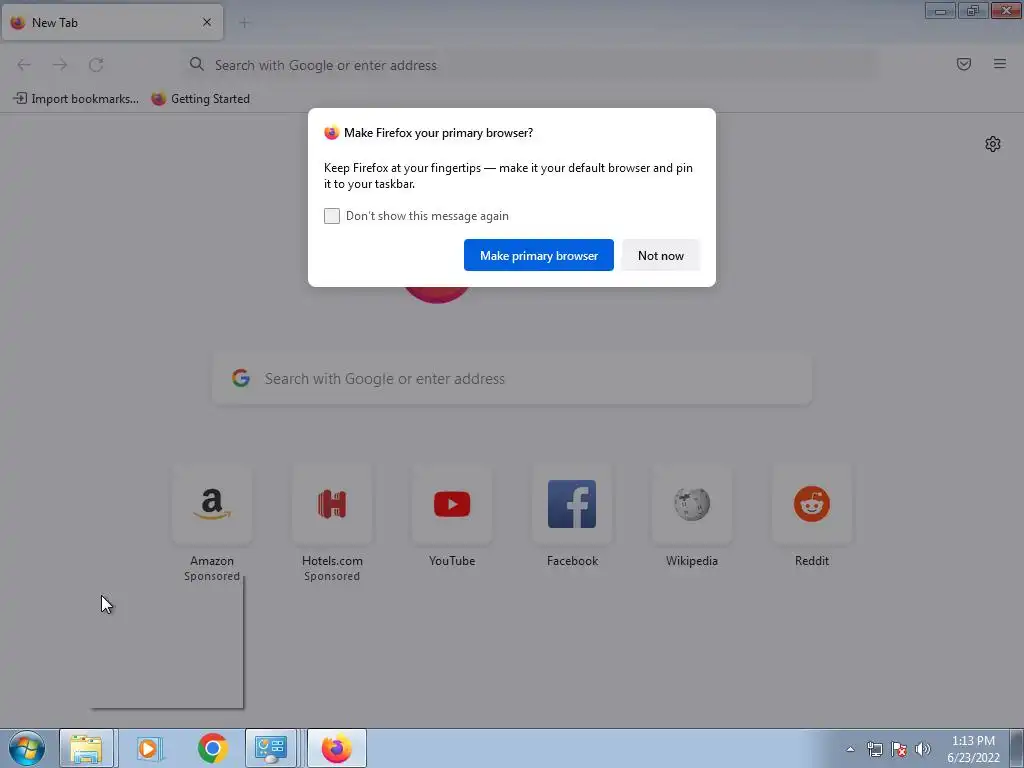The width and height of the screenshot is (1024, 768).
Task: Open the Hotels.com shortcut tile
Action: (x=332, y=504)
